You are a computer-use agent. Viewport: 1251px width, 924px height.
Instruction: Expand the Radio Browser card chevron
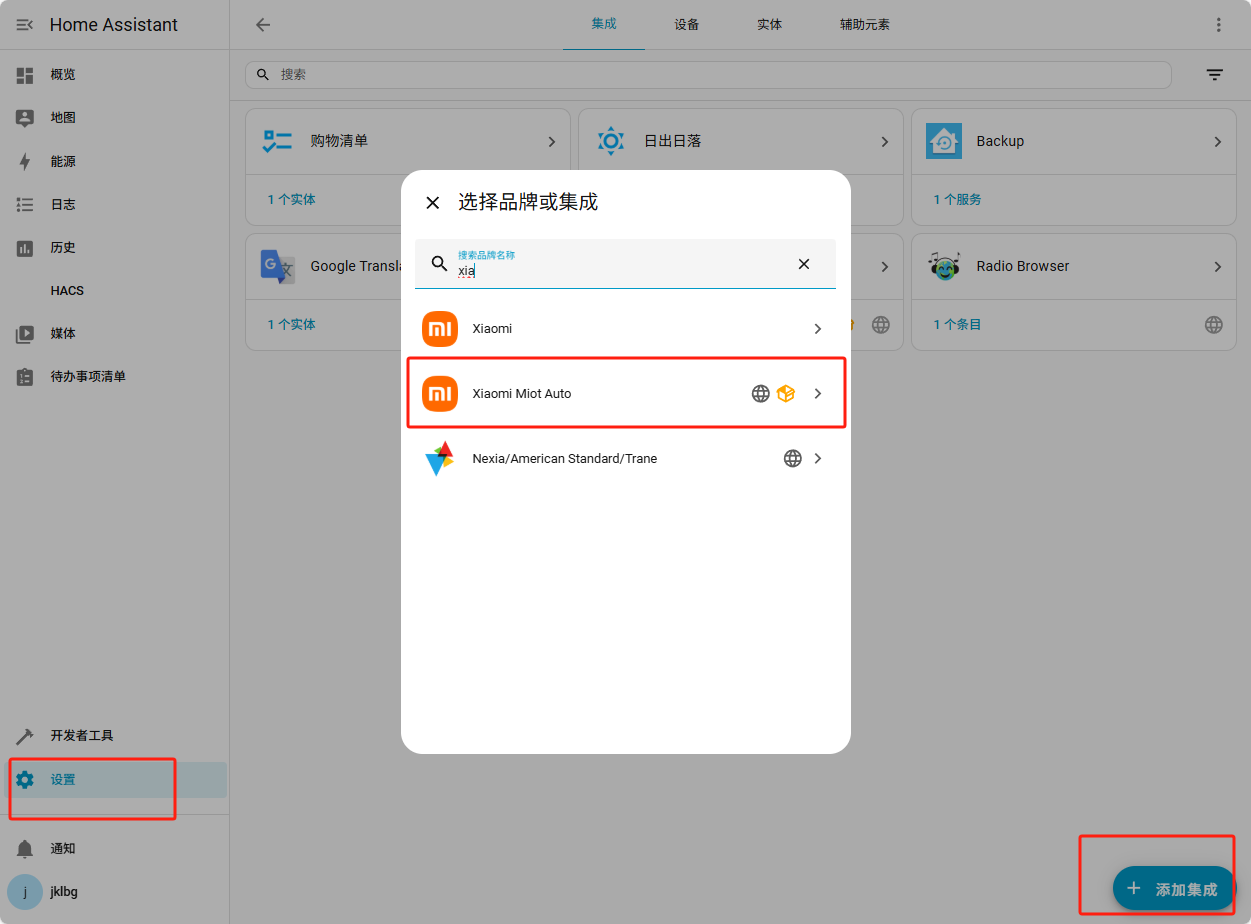click(x=1217, y=267)
